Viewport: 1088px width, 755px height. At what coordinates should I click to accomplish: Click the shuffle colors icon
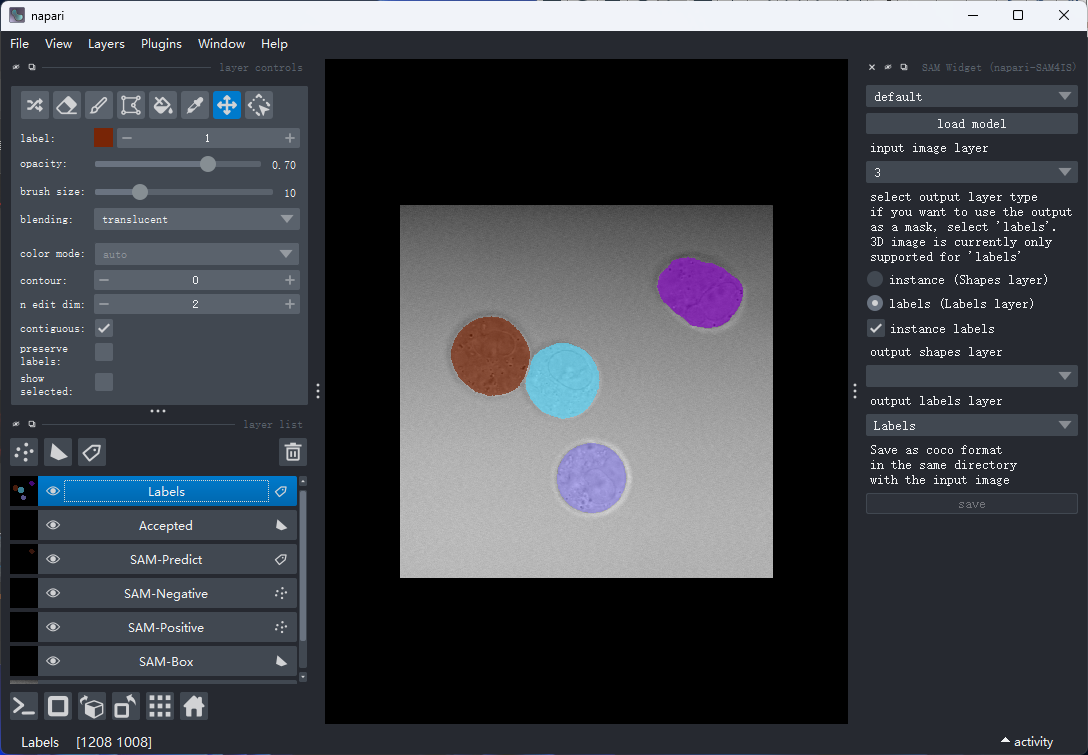35,105
